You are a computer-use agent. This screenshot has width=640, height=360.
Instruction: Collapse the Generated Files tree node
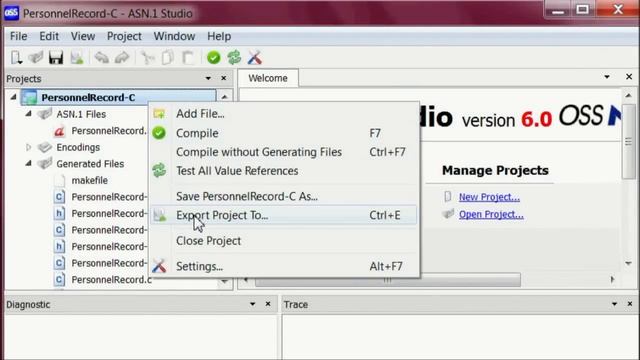click(x=28, y=163)
